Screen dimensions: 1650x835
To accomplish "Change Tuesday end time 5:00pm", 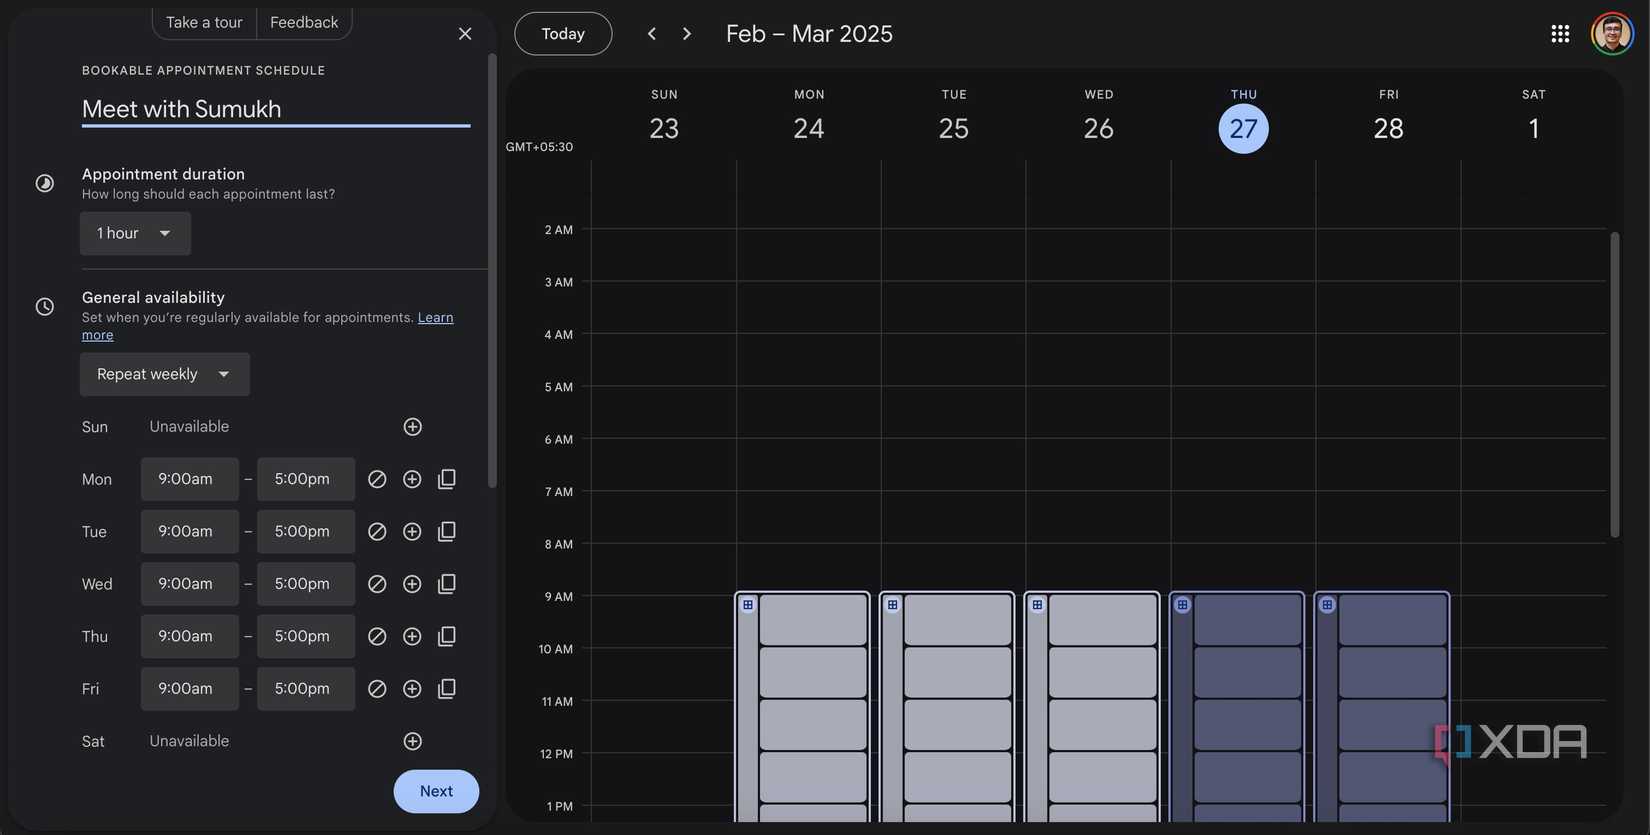I will coord(306,532).
